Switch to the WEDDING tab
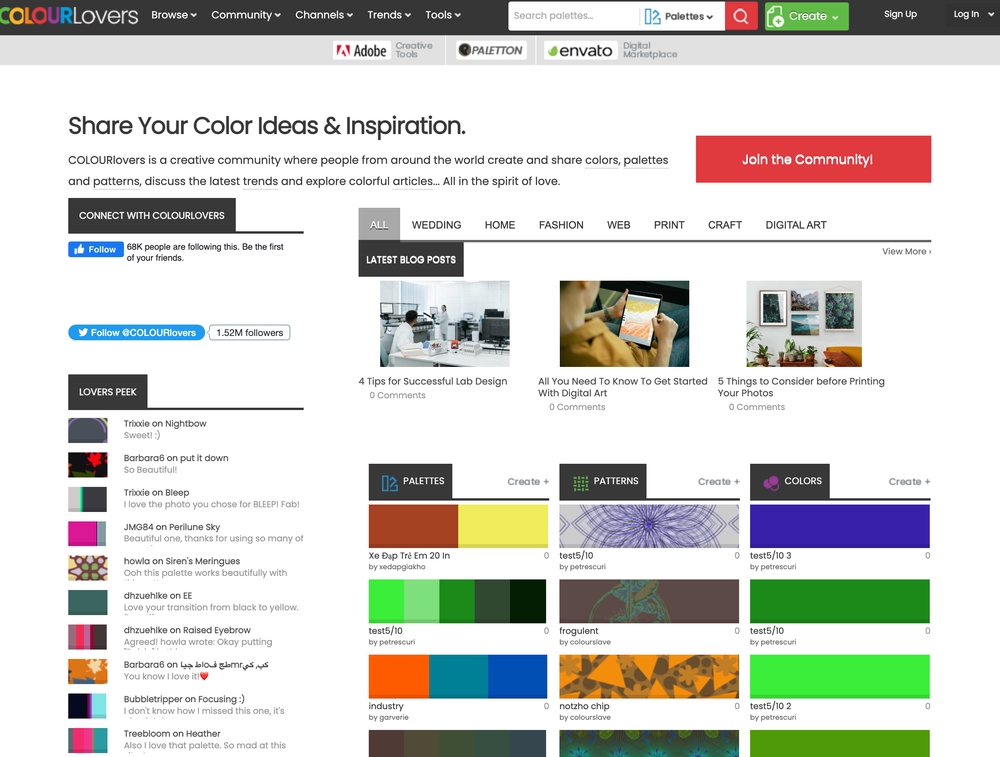 (436, 225)
